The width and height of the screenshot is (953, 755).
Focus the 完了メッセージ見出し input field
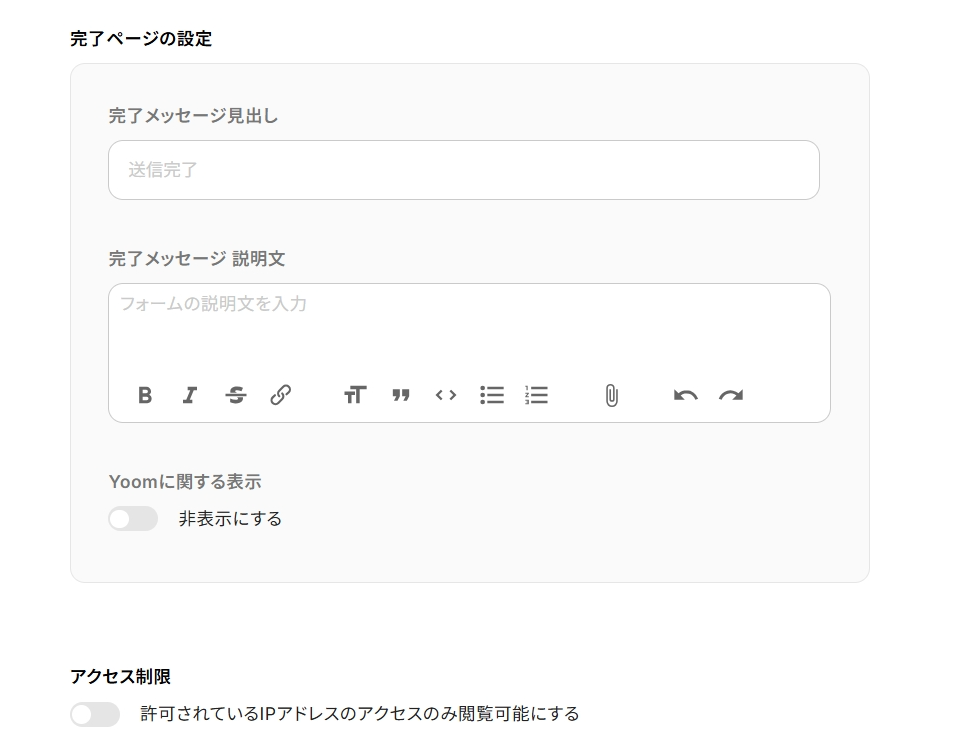coord(464,170)
